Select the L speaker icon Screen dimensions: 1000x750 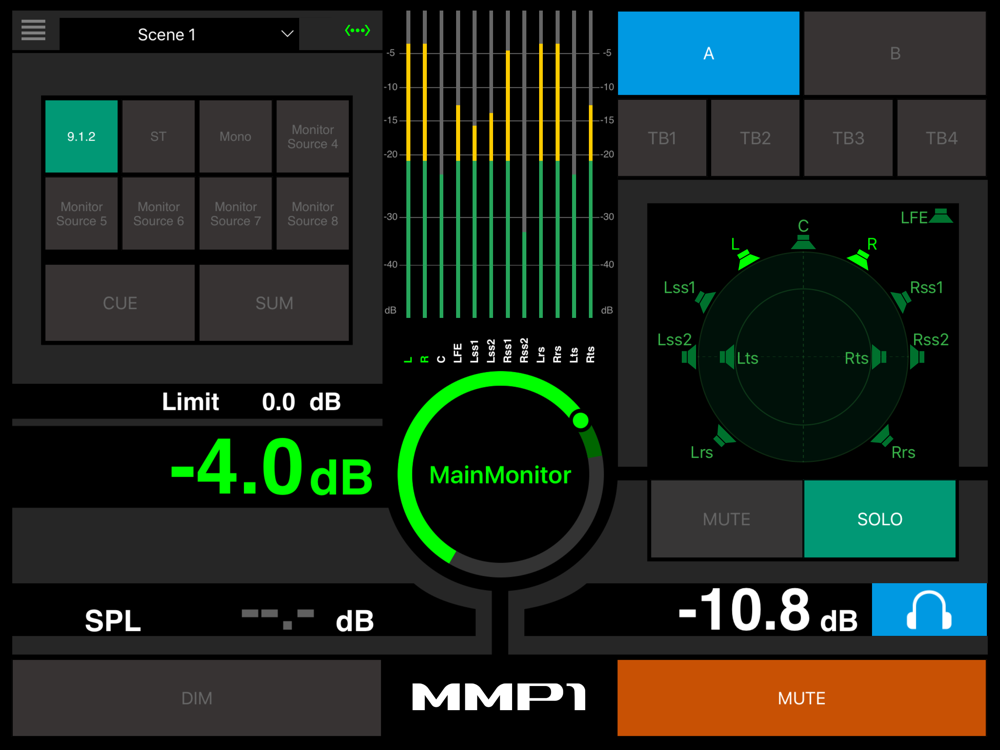coord(746,259)
